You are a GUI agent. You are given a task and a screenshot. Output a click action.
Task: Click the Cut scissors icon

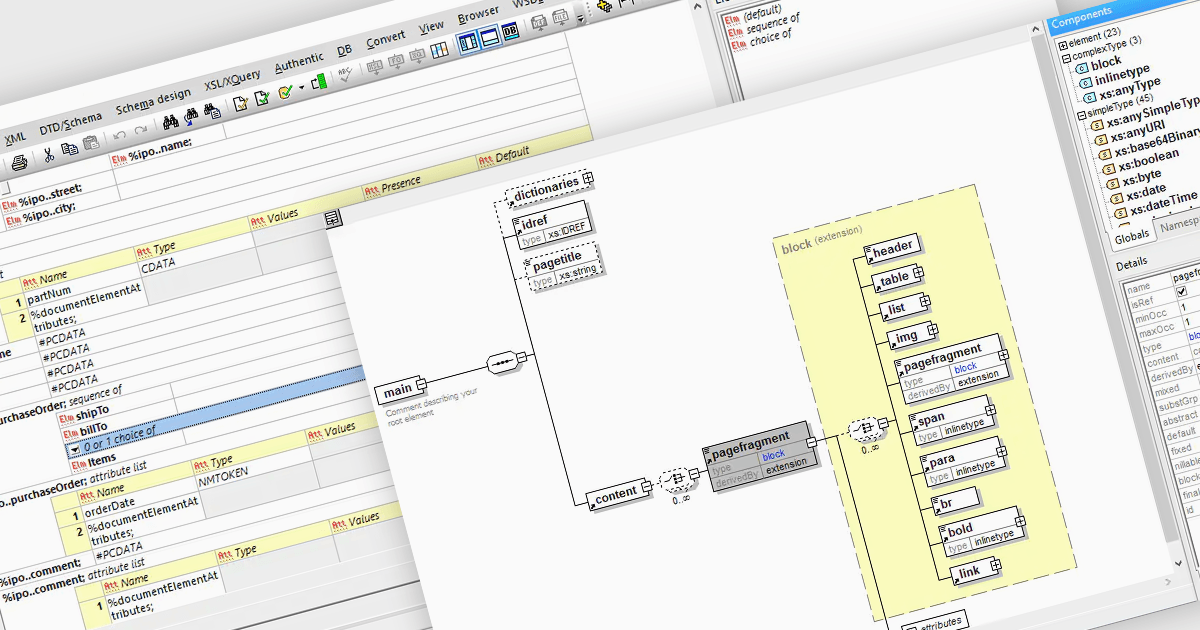(x=47, y=155)
